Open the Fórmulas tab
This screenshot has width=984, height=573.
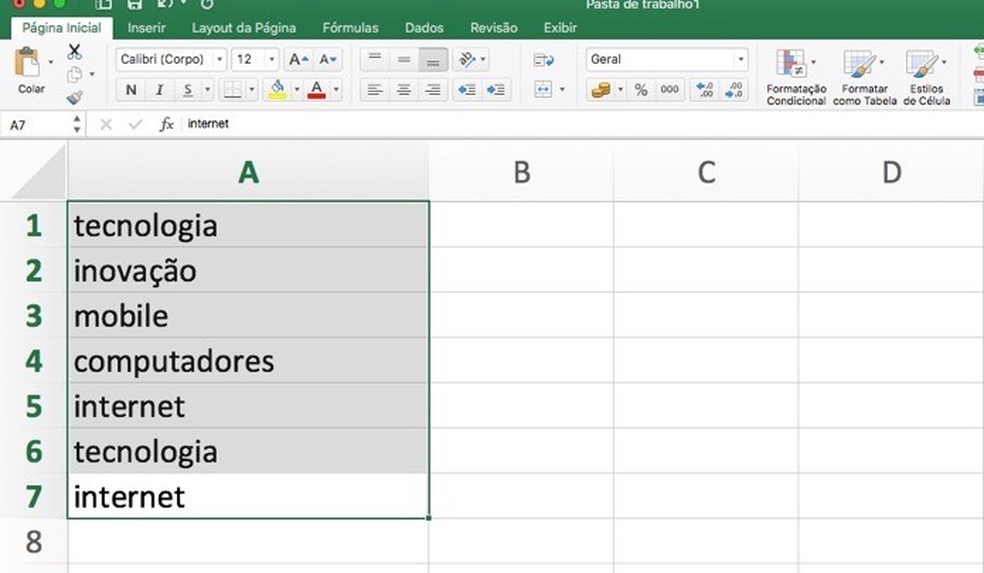(350, 28)
